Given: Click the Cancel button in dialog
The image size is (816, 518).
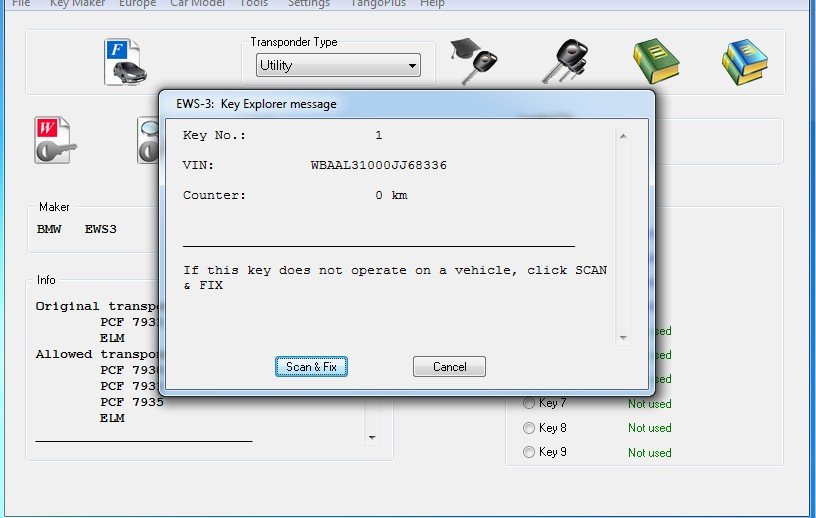Looking at the screenshot, I should [x=449, y=367].
